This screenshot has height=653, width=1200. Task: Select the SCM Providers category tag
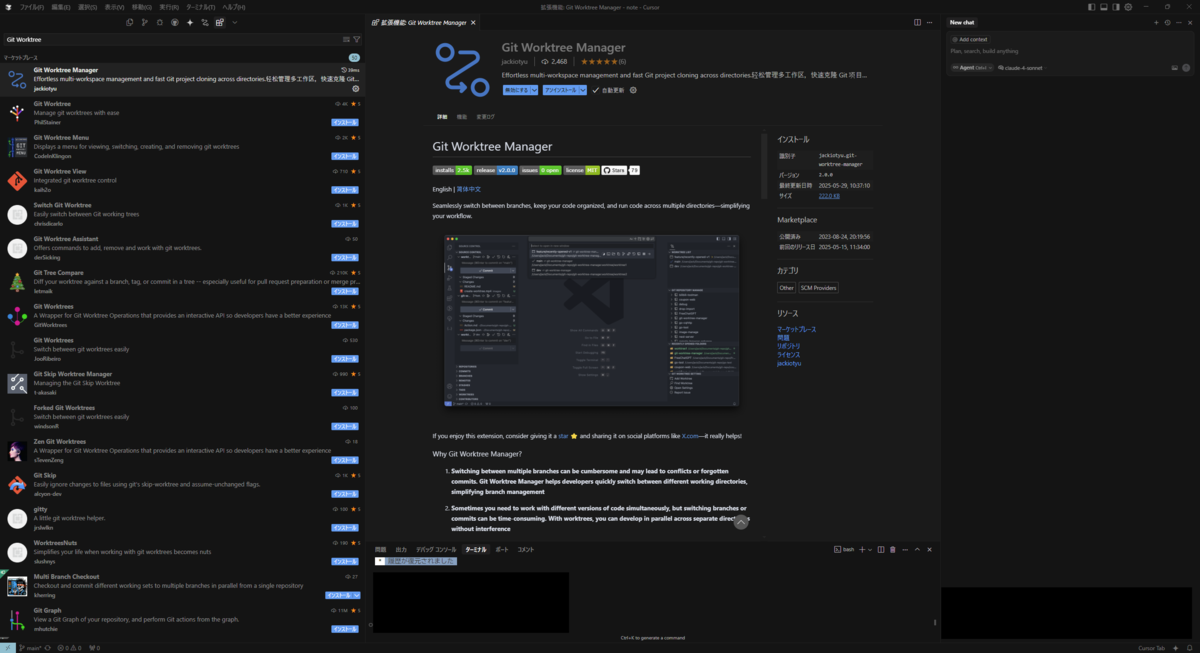819,288
